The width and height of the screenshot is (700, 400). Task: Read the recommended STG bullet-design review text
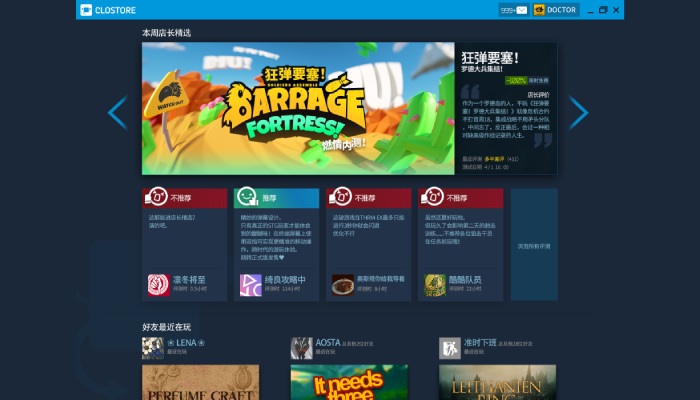[x=276, y=238]
